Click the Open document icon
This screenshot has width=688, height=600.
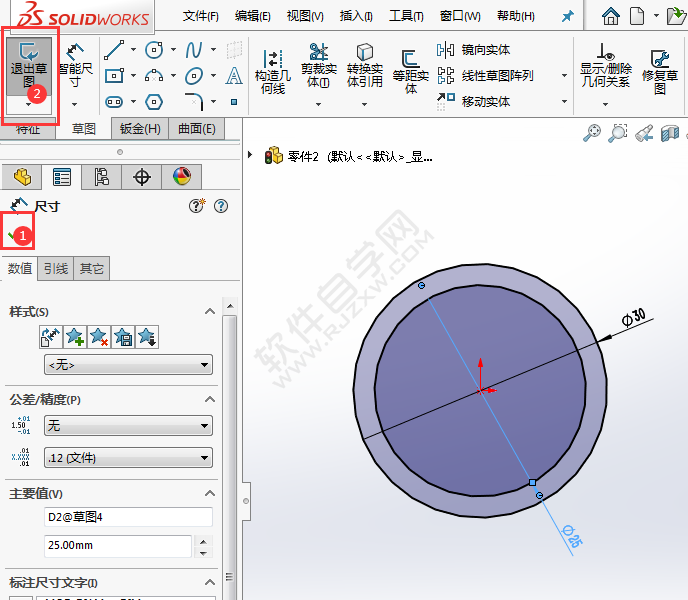[676, 16]
